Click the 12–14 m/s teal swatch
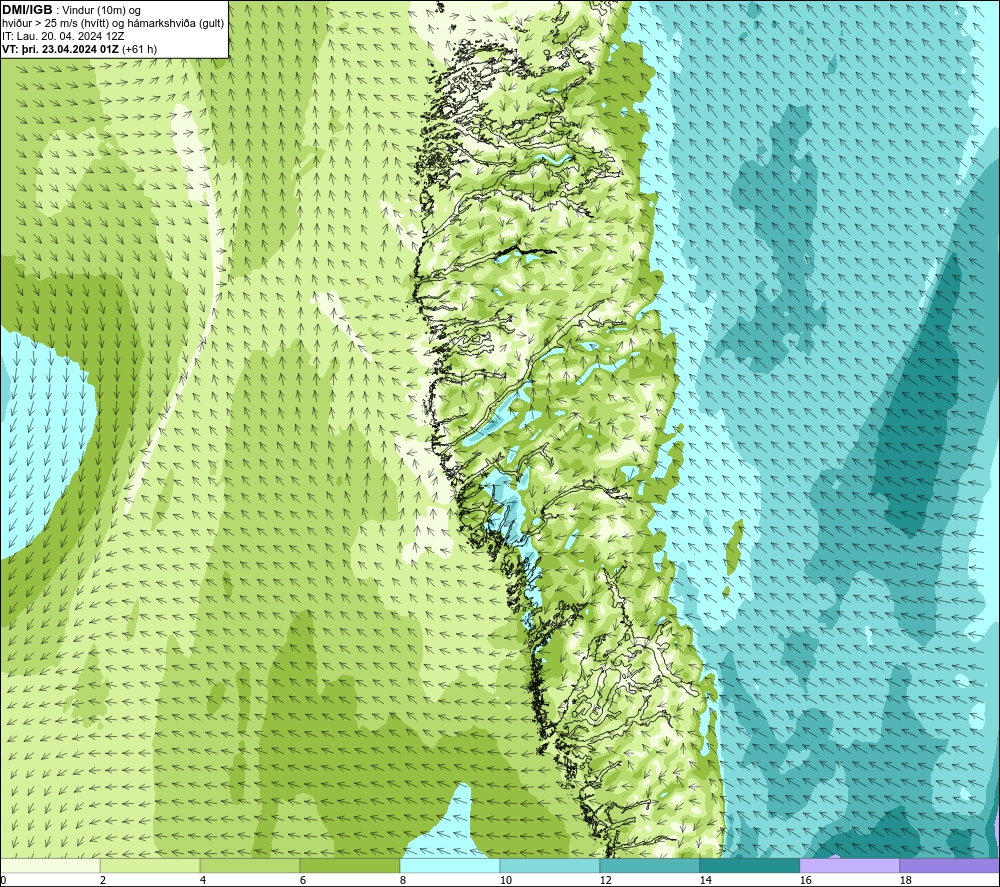Image resolution: width=1000 pixels, height=887 pixels. (649, 866)
